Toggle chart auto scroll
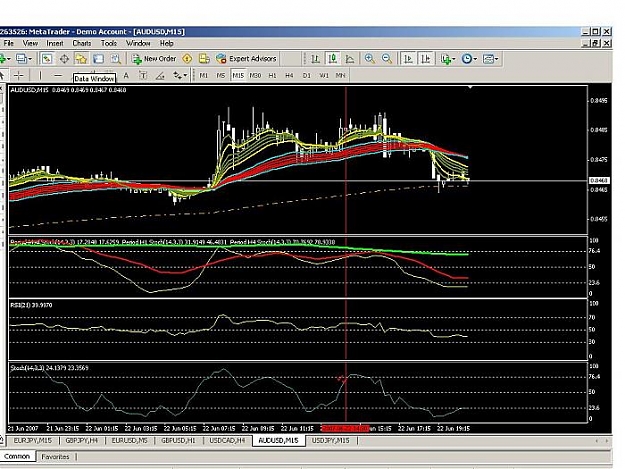 [408, 59]
